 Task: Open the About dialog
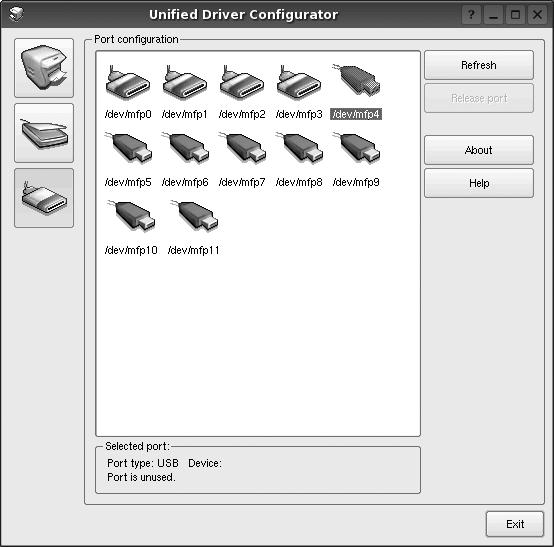pos(479,150)
